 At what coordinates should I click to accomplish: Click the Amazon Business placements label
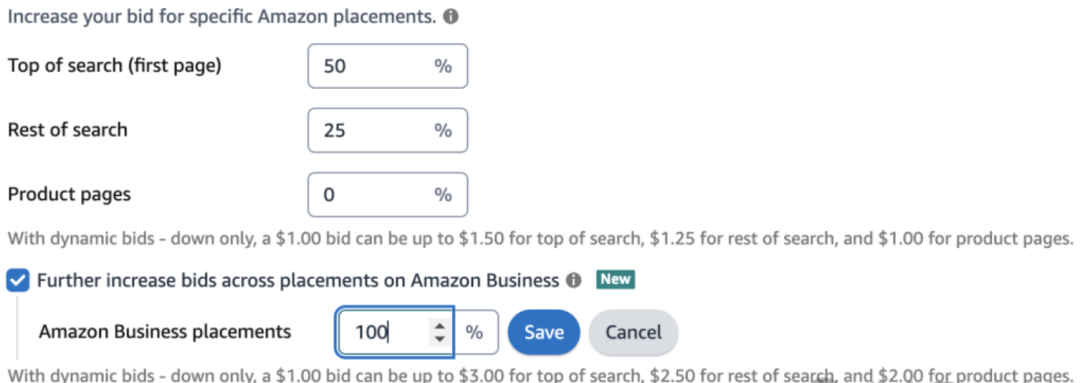click(x=165, y=332)
